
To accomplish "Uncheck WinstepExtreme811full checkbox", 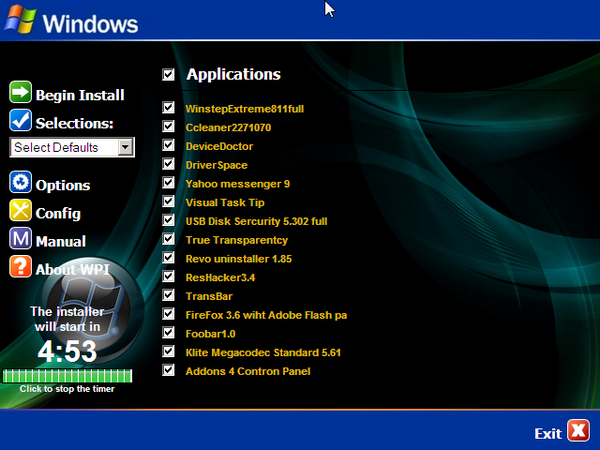I will point(168,108).
